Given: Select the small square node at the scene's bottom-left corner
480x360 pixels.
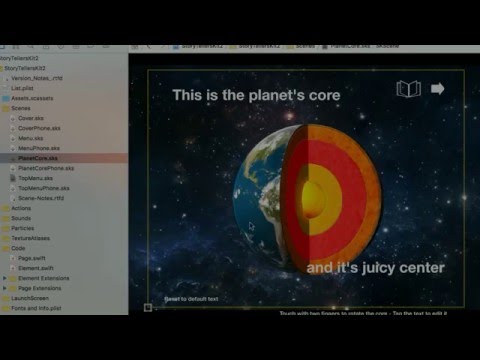Looking at the screenshot, I should (148, 307).
